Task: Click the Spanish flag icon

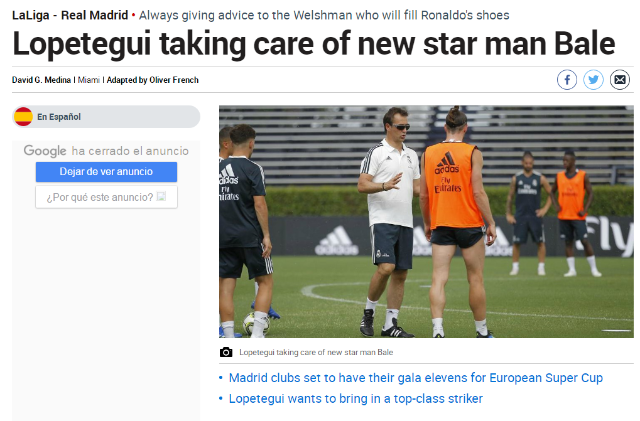Action: click(x=23, y=117)
